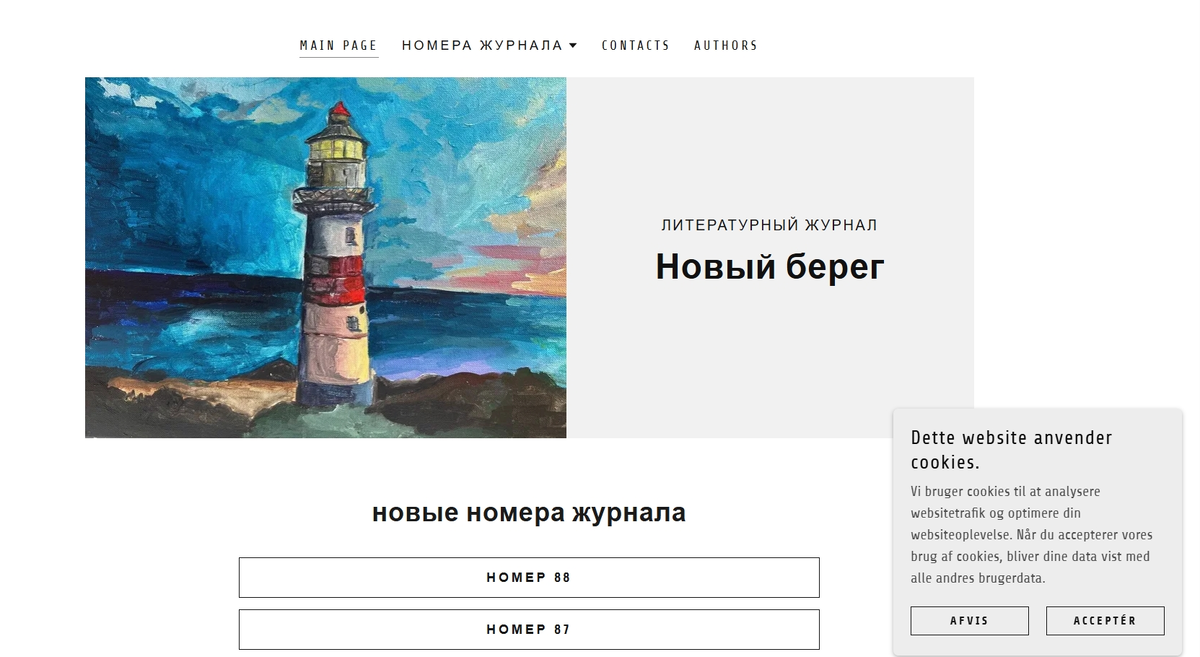Screen dimensions: 1200x657
Task: Open the MAIN PAGE navigation link
Action: click(x=338, y=45)
